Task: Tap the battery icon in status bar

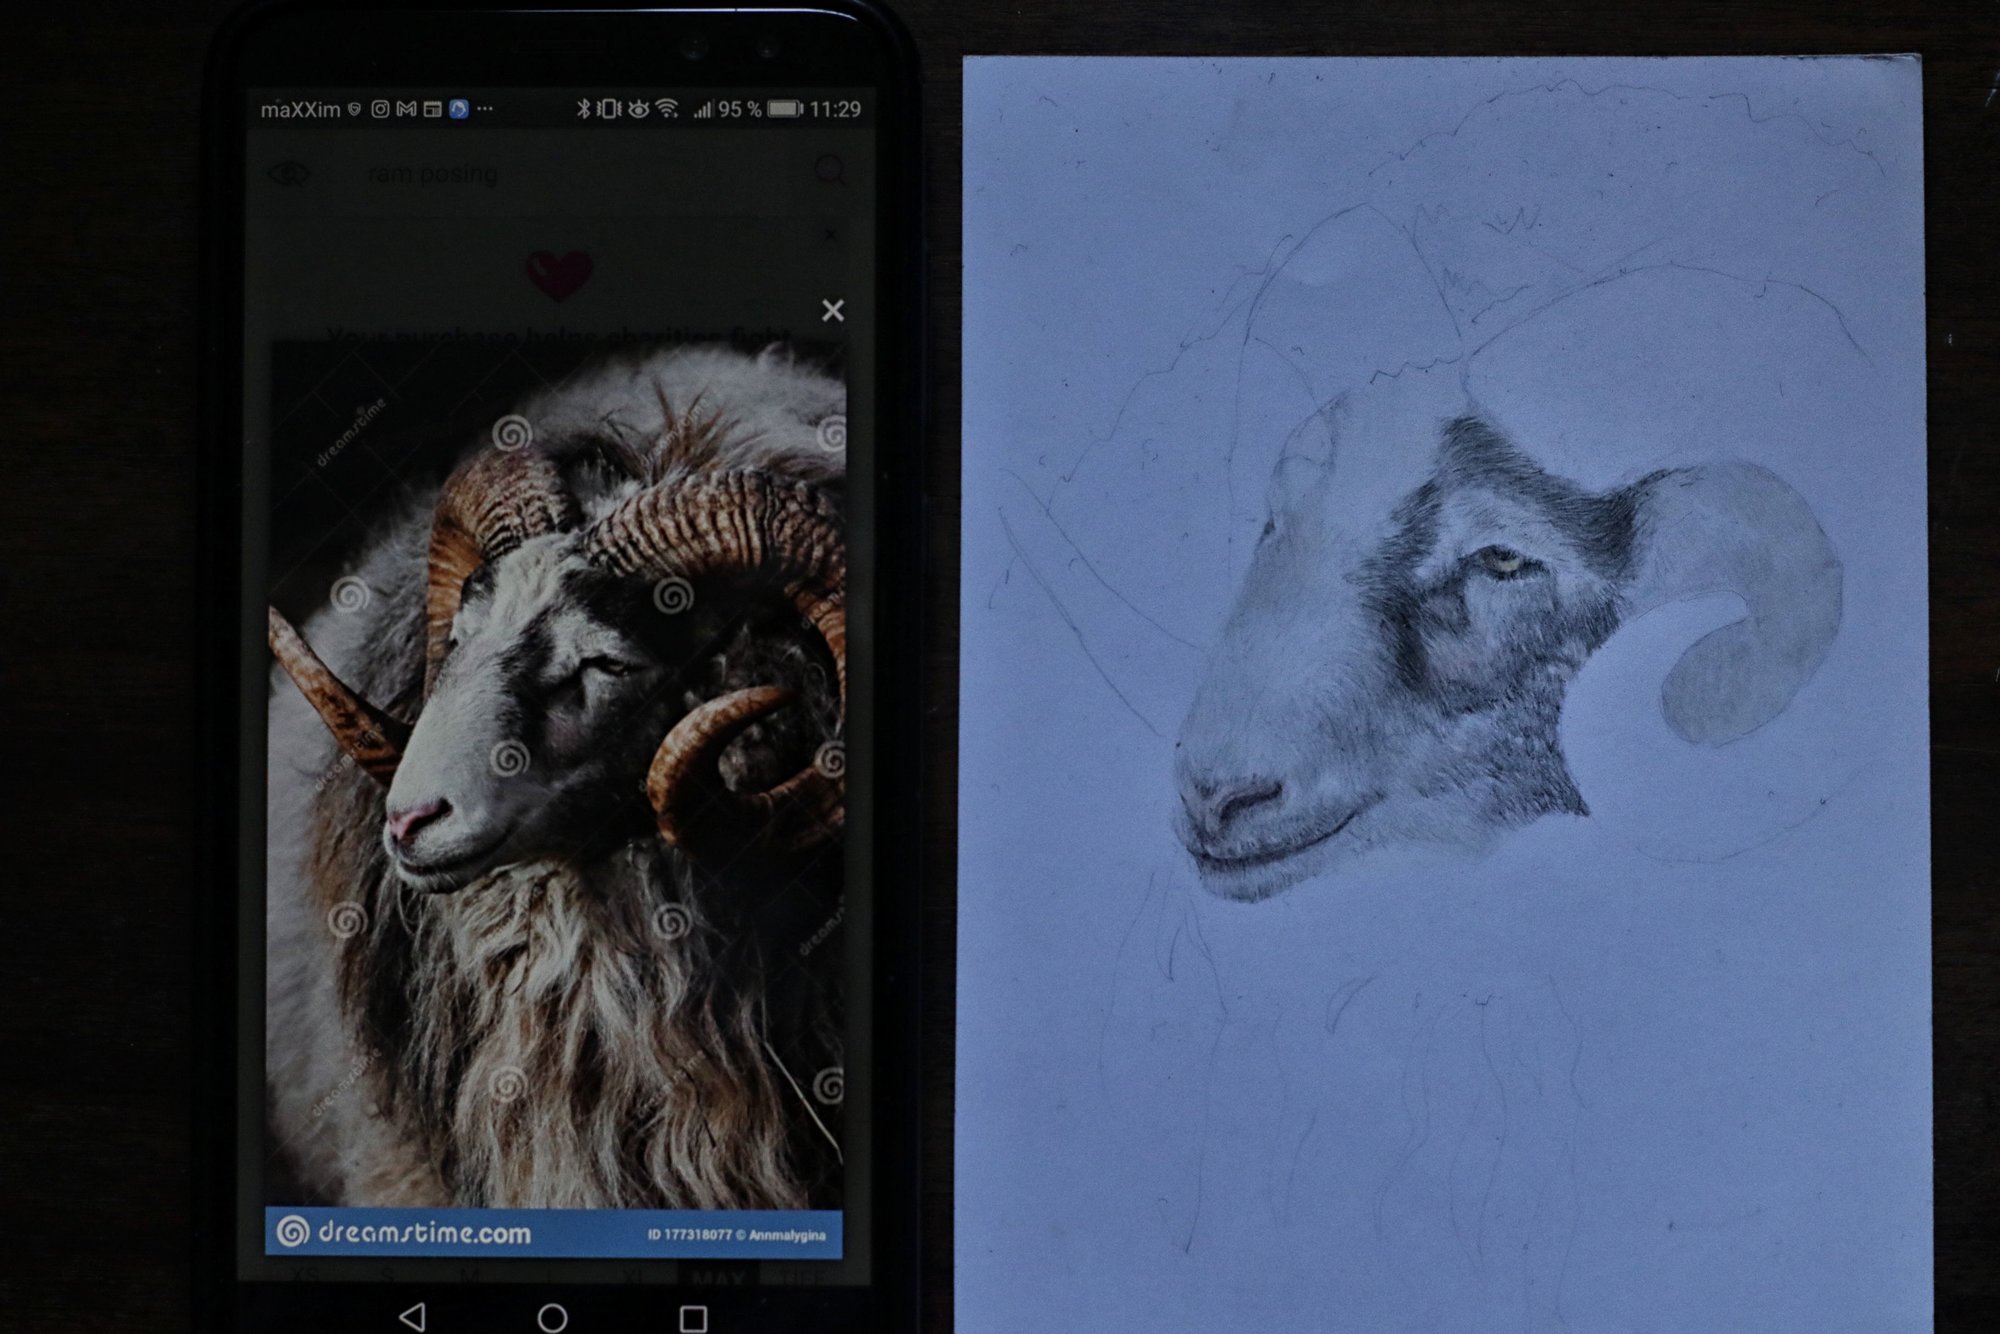Action: point(785,109)
